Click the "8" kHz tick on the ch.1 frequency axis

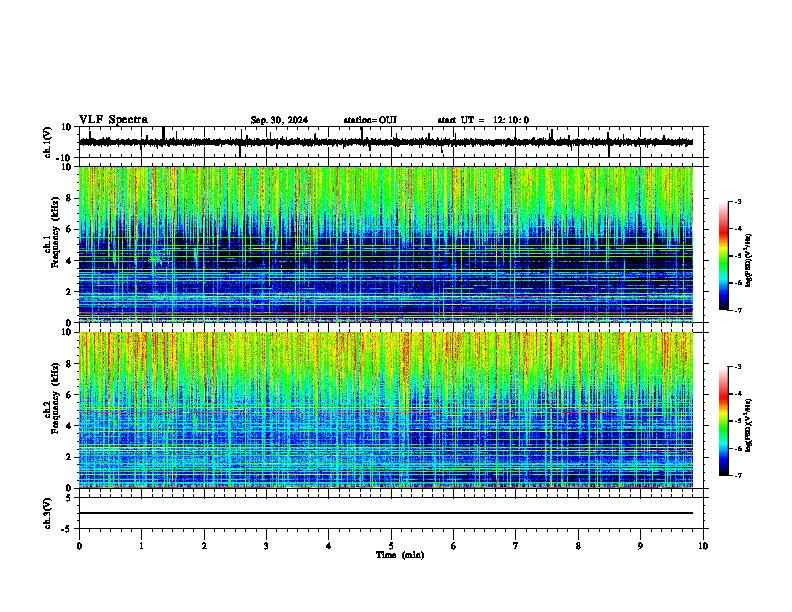(69, 198)
